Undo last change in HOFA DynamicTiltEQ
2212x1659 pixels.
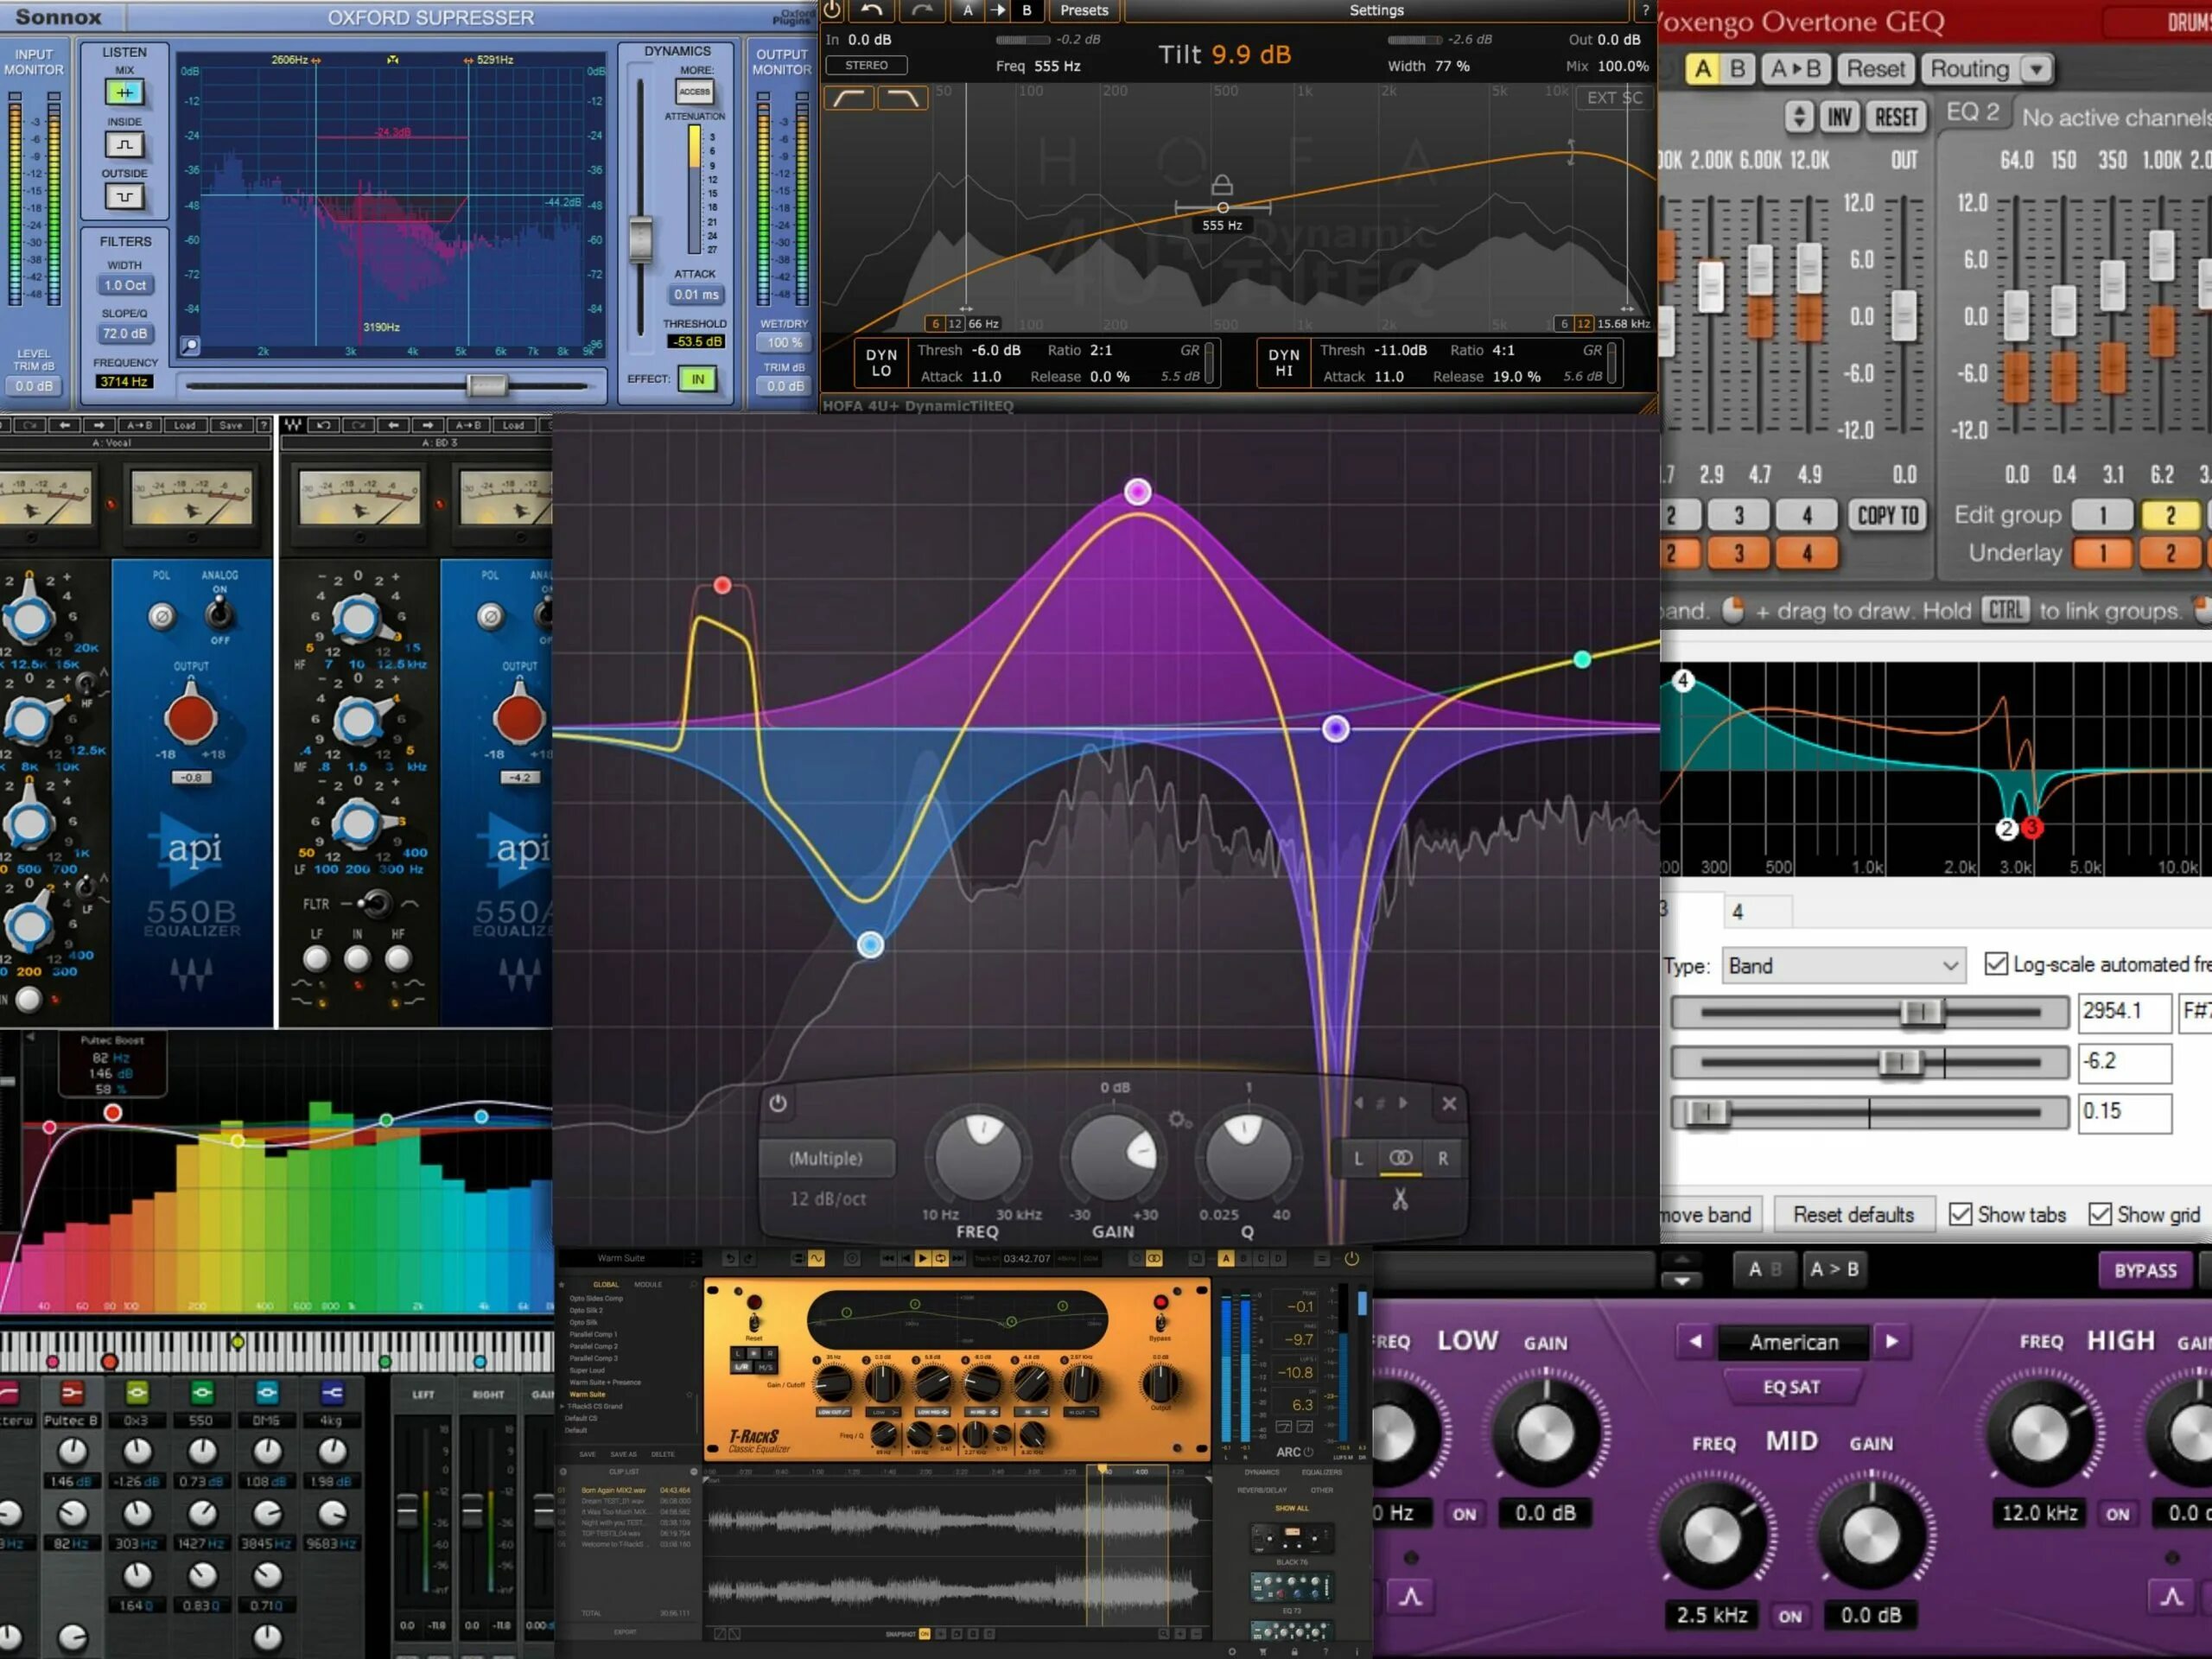(x=871, y=11)
